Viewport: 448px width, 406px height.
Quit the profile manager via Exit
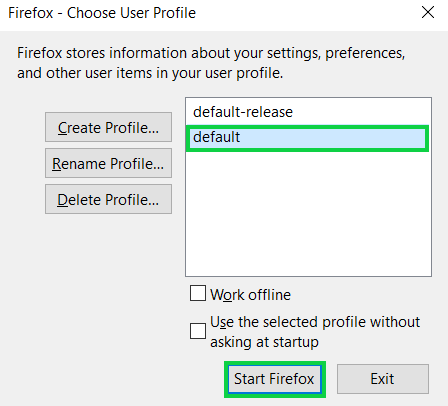click(383, 379)
